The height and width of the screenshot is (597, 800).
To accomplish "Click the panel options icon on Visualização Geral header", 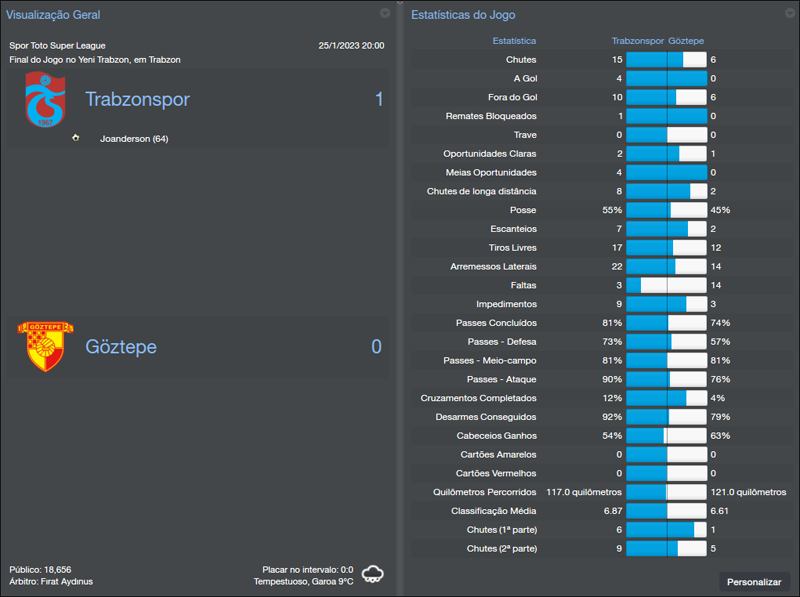I will click(x=384, y=14).
